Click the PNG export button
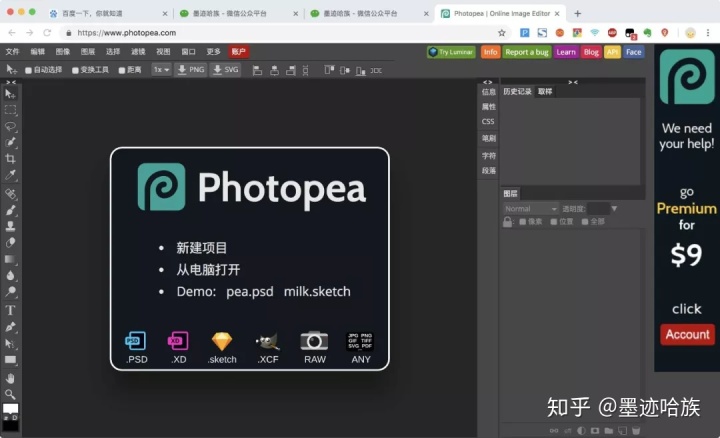The width and height of the screenshot is (720, 438). [191, 70]
